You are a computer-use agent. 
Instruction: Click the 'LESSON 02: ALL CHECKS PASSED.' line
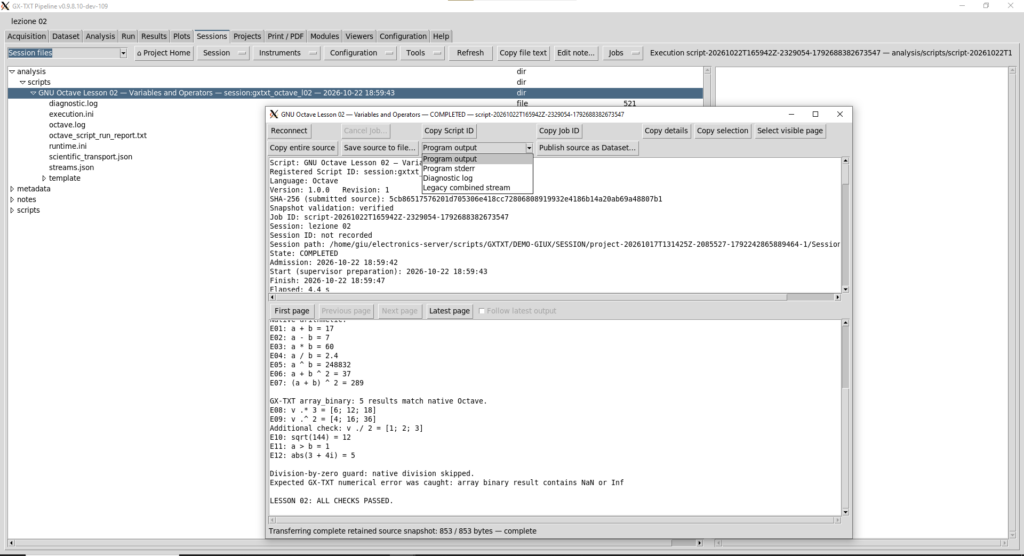coord(331,500)
